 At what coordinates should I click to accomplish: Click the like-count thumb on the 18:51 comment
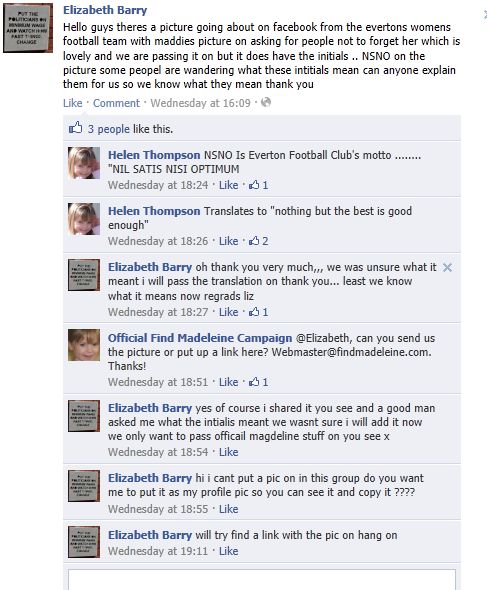(254, 382)
